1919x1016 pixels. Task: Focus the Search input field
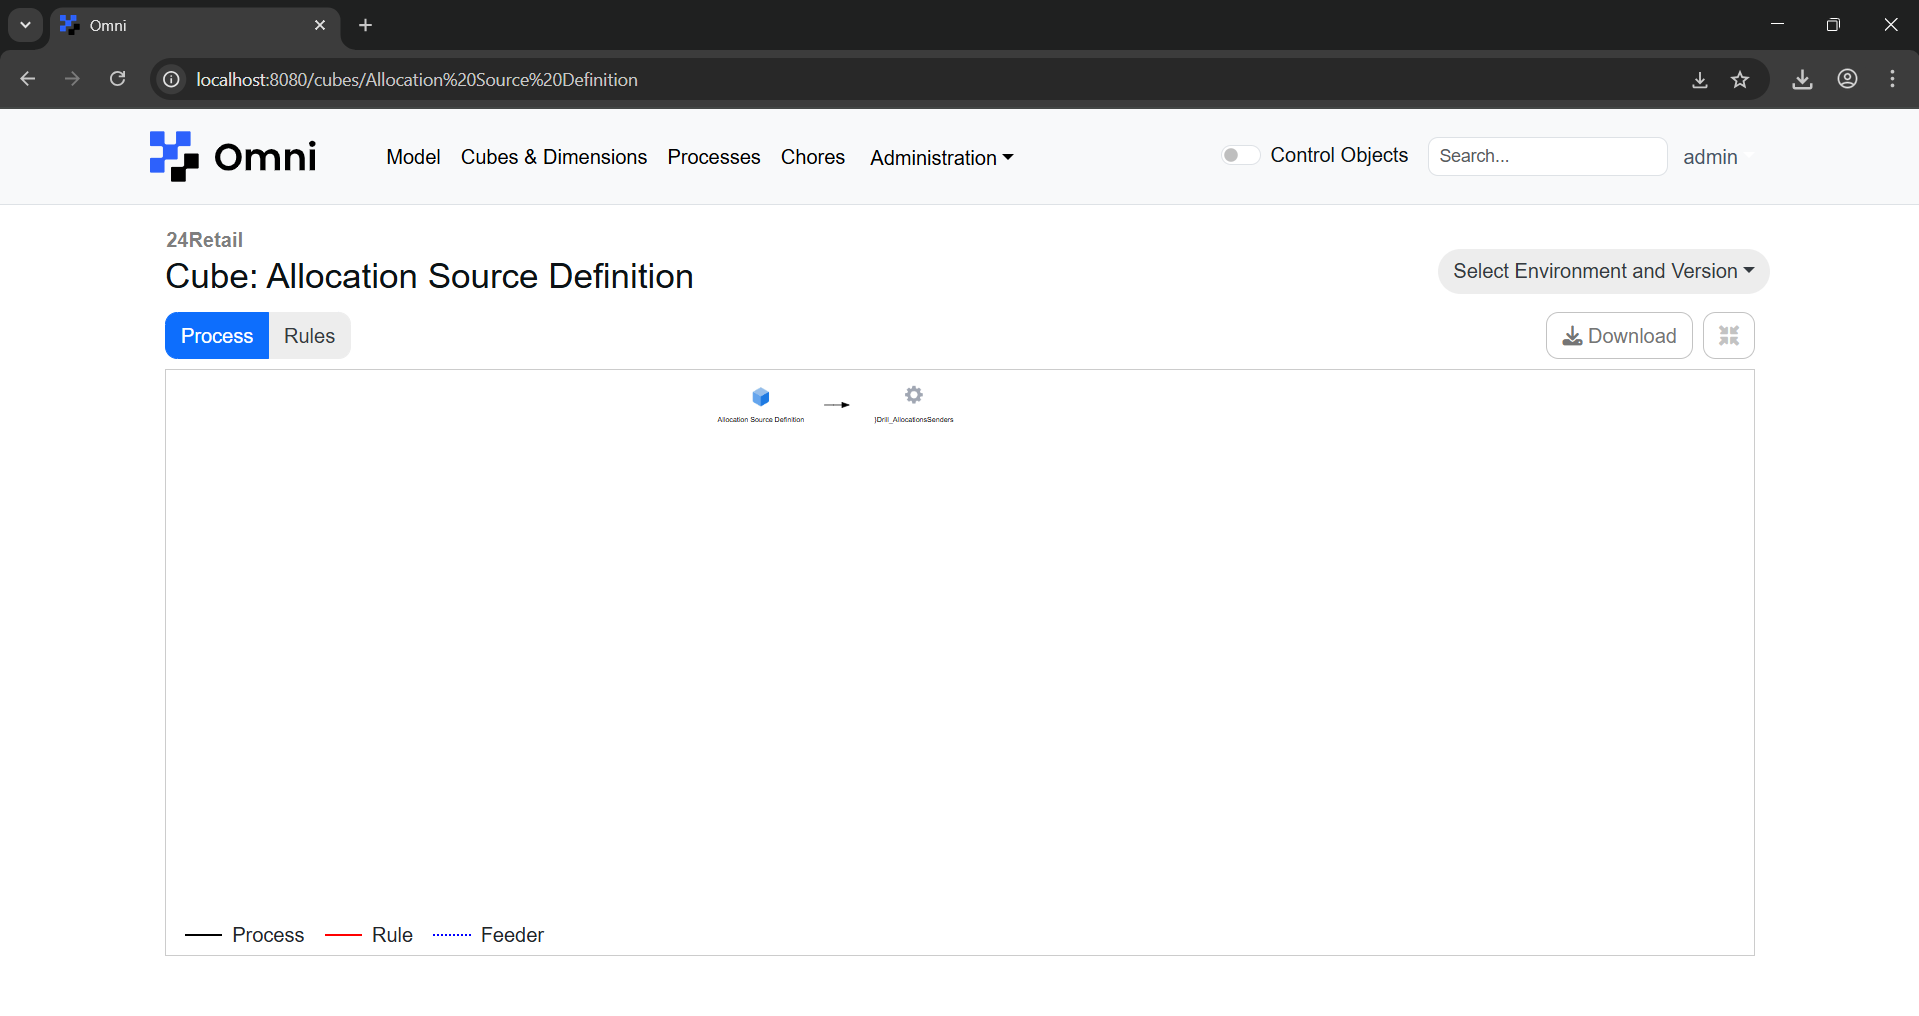pos(1547,156)
